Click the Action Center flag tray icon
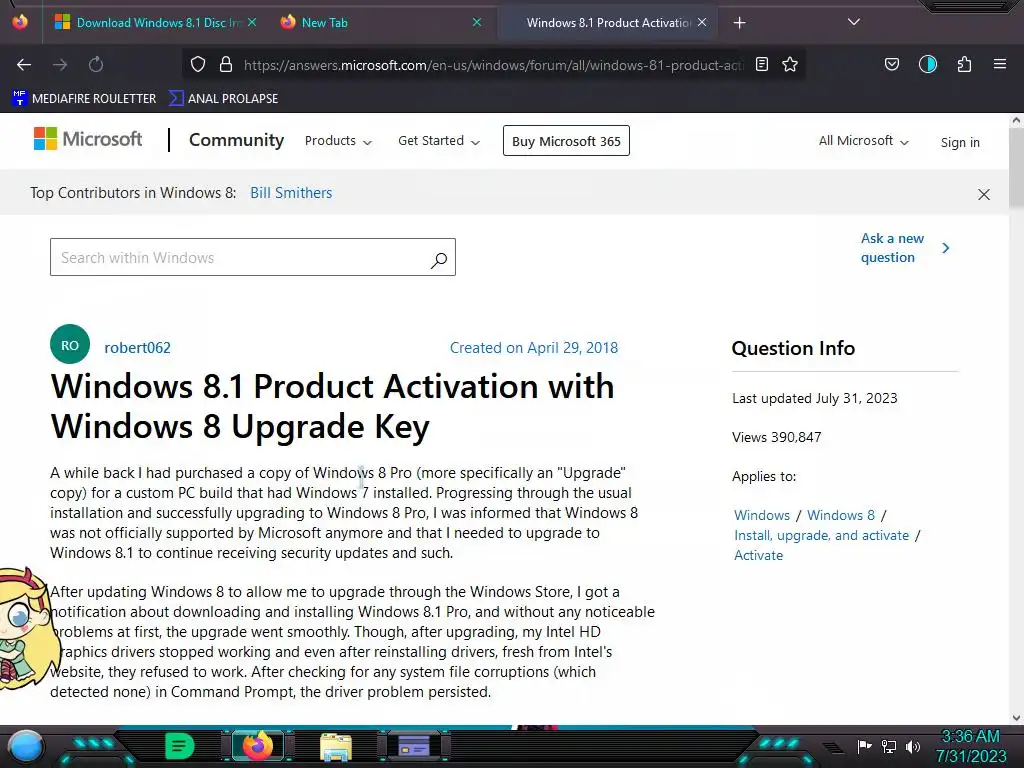Viewport: 1024px width, 768px height. coord(864,746)
